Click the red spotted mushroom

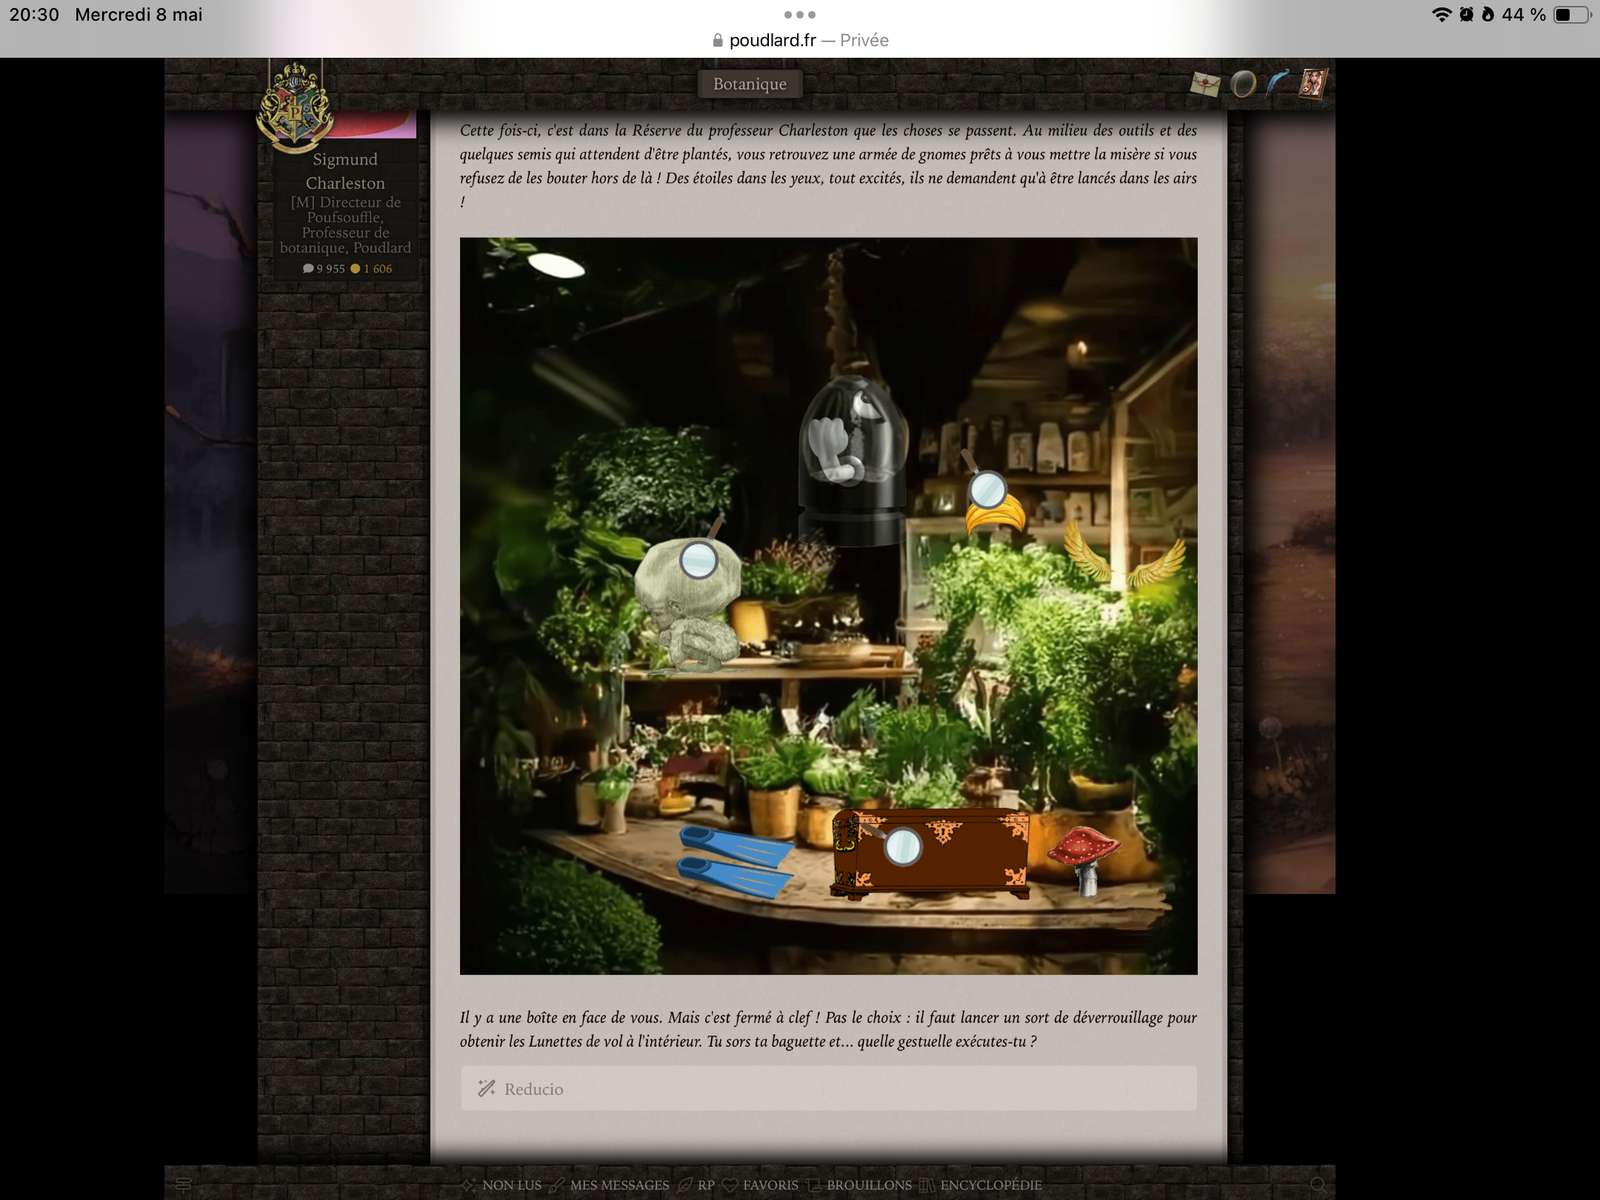(x=1084, y=859)
